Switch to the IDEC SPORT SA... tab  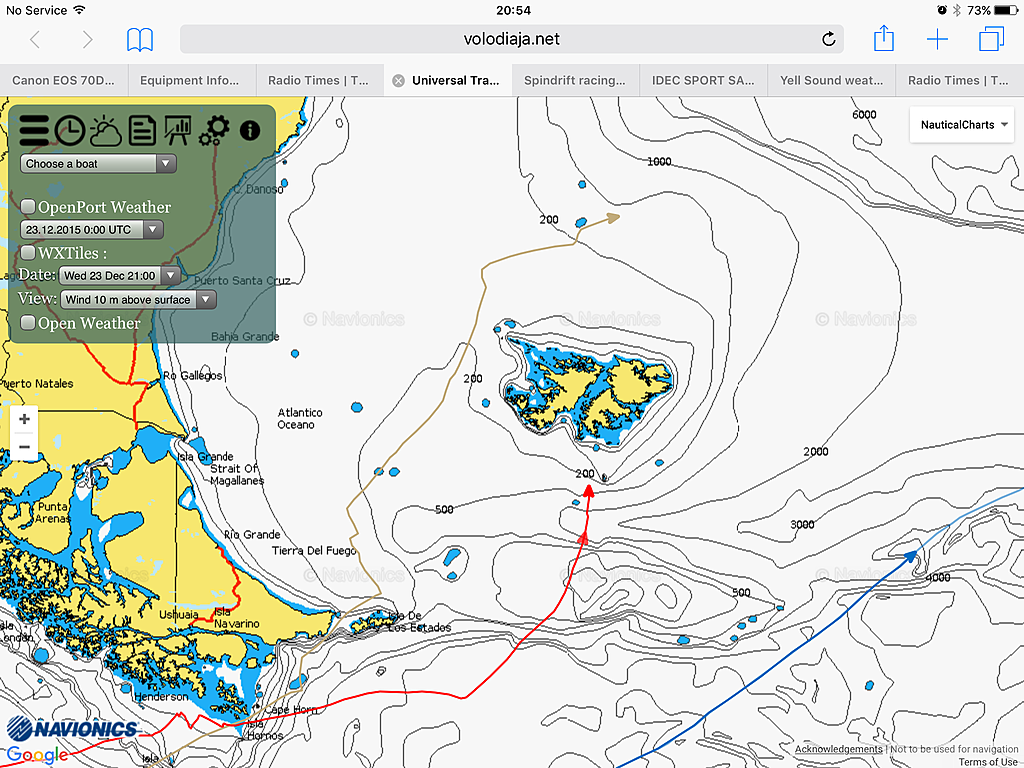[703, 80]
